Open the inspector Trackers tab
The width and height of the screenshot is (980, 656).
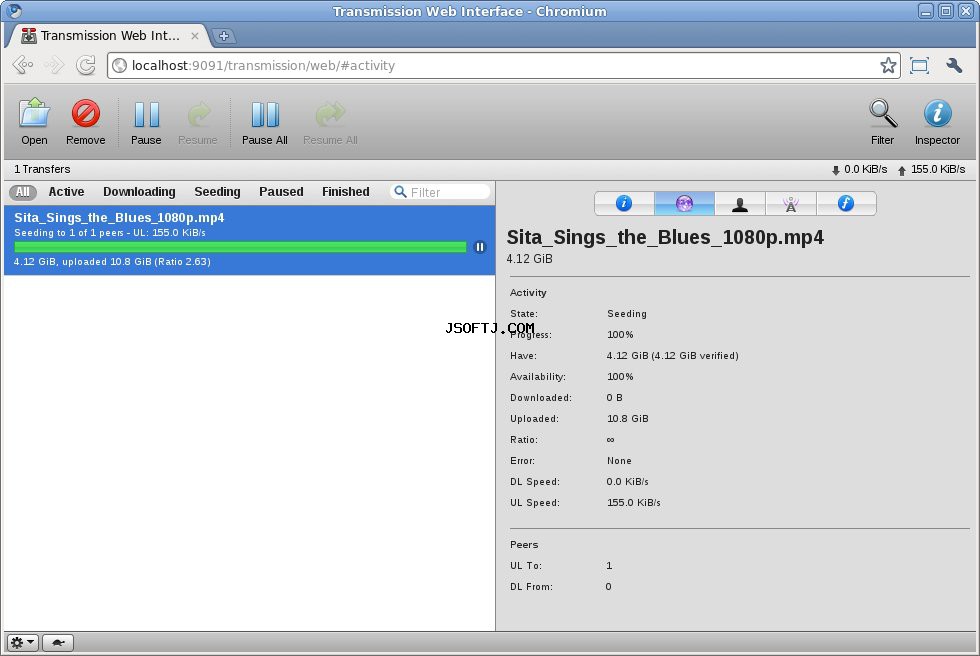tap(791, 204)
